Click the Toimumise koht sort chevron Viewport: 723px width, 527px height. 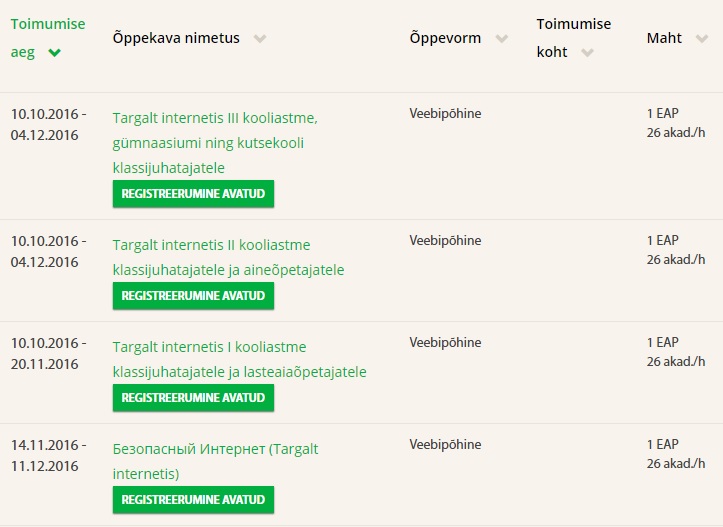587,53
